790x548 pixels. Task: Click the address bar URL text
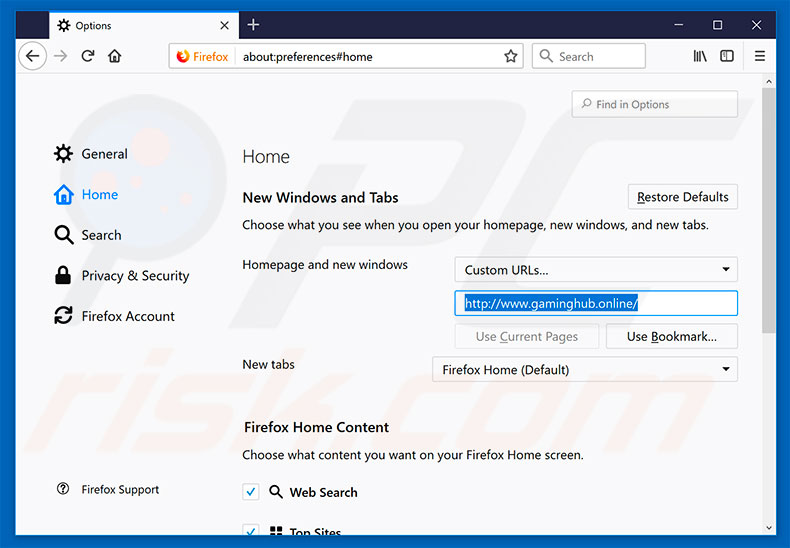pos(307,57)
